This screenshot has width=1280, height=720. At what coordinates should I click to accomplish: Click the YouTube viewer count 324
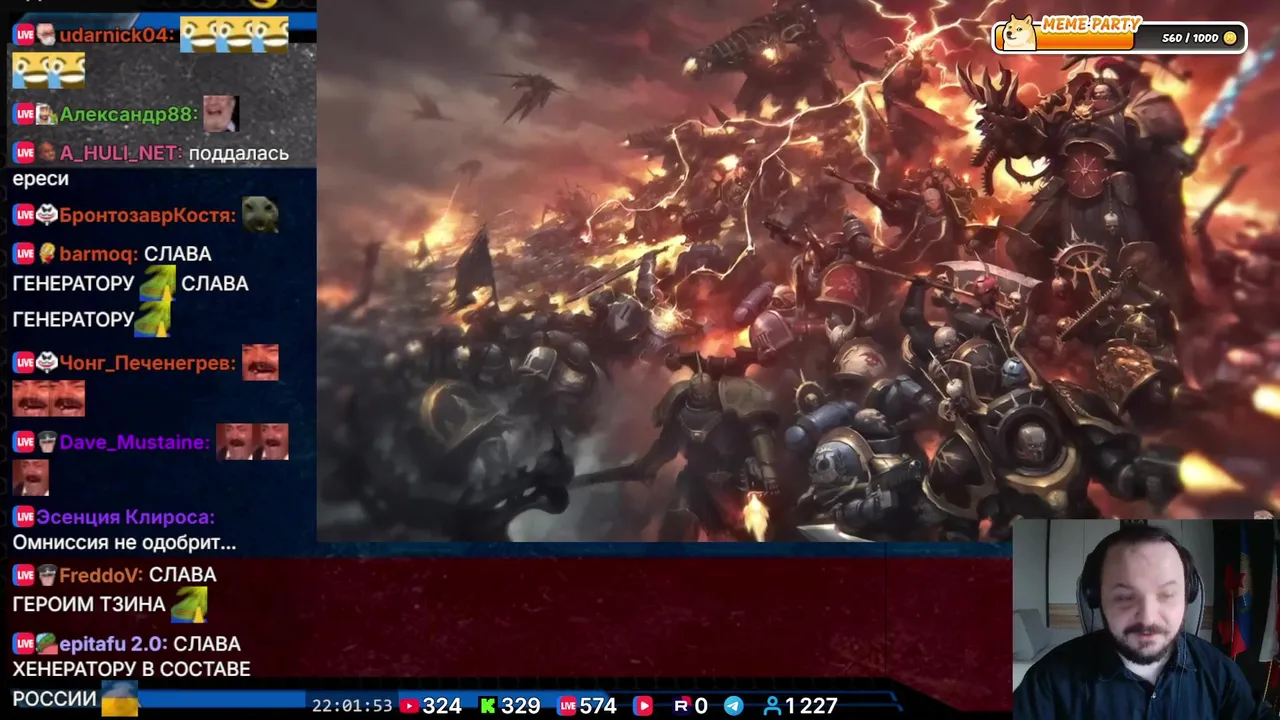point(442,706)
